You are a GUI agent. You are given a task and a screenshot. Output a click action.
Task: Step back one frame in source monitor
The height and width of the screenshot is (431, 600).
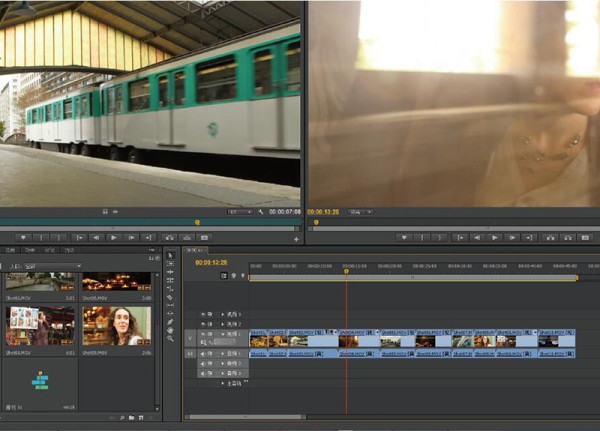tap(96, 238)
